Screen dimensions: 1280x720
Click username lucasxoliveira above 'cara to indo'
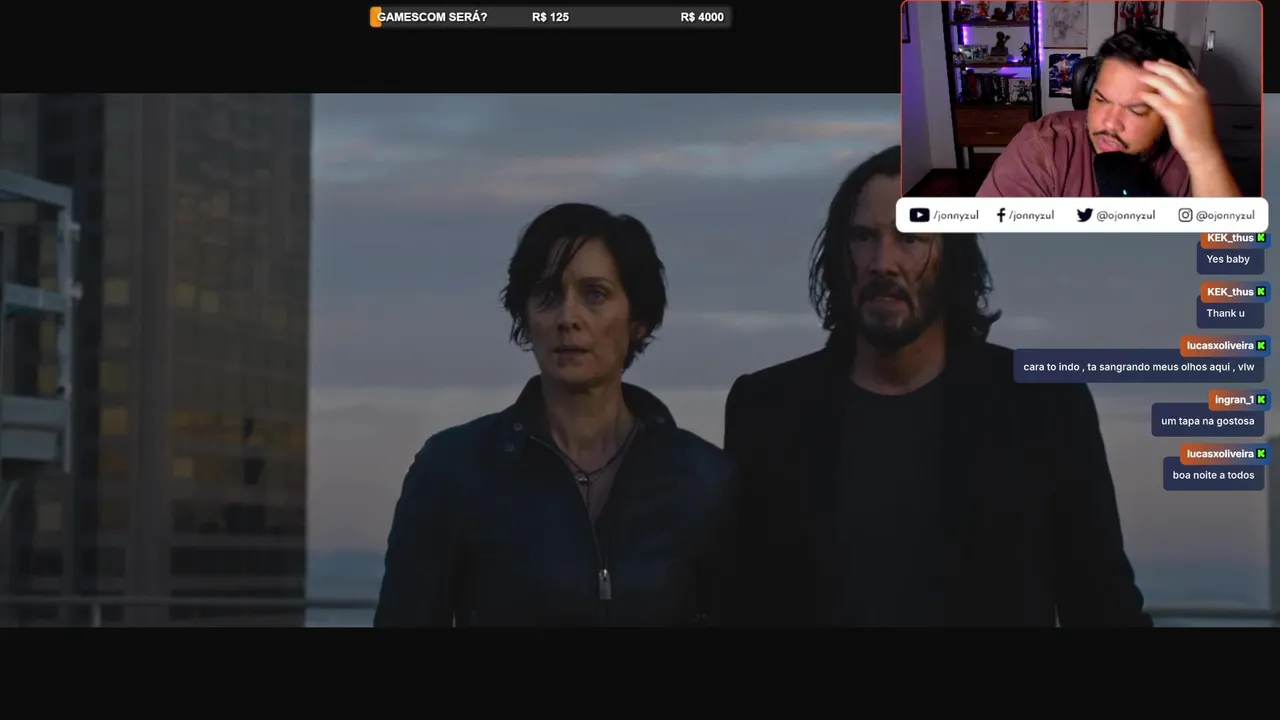(x=1220, y=346)
